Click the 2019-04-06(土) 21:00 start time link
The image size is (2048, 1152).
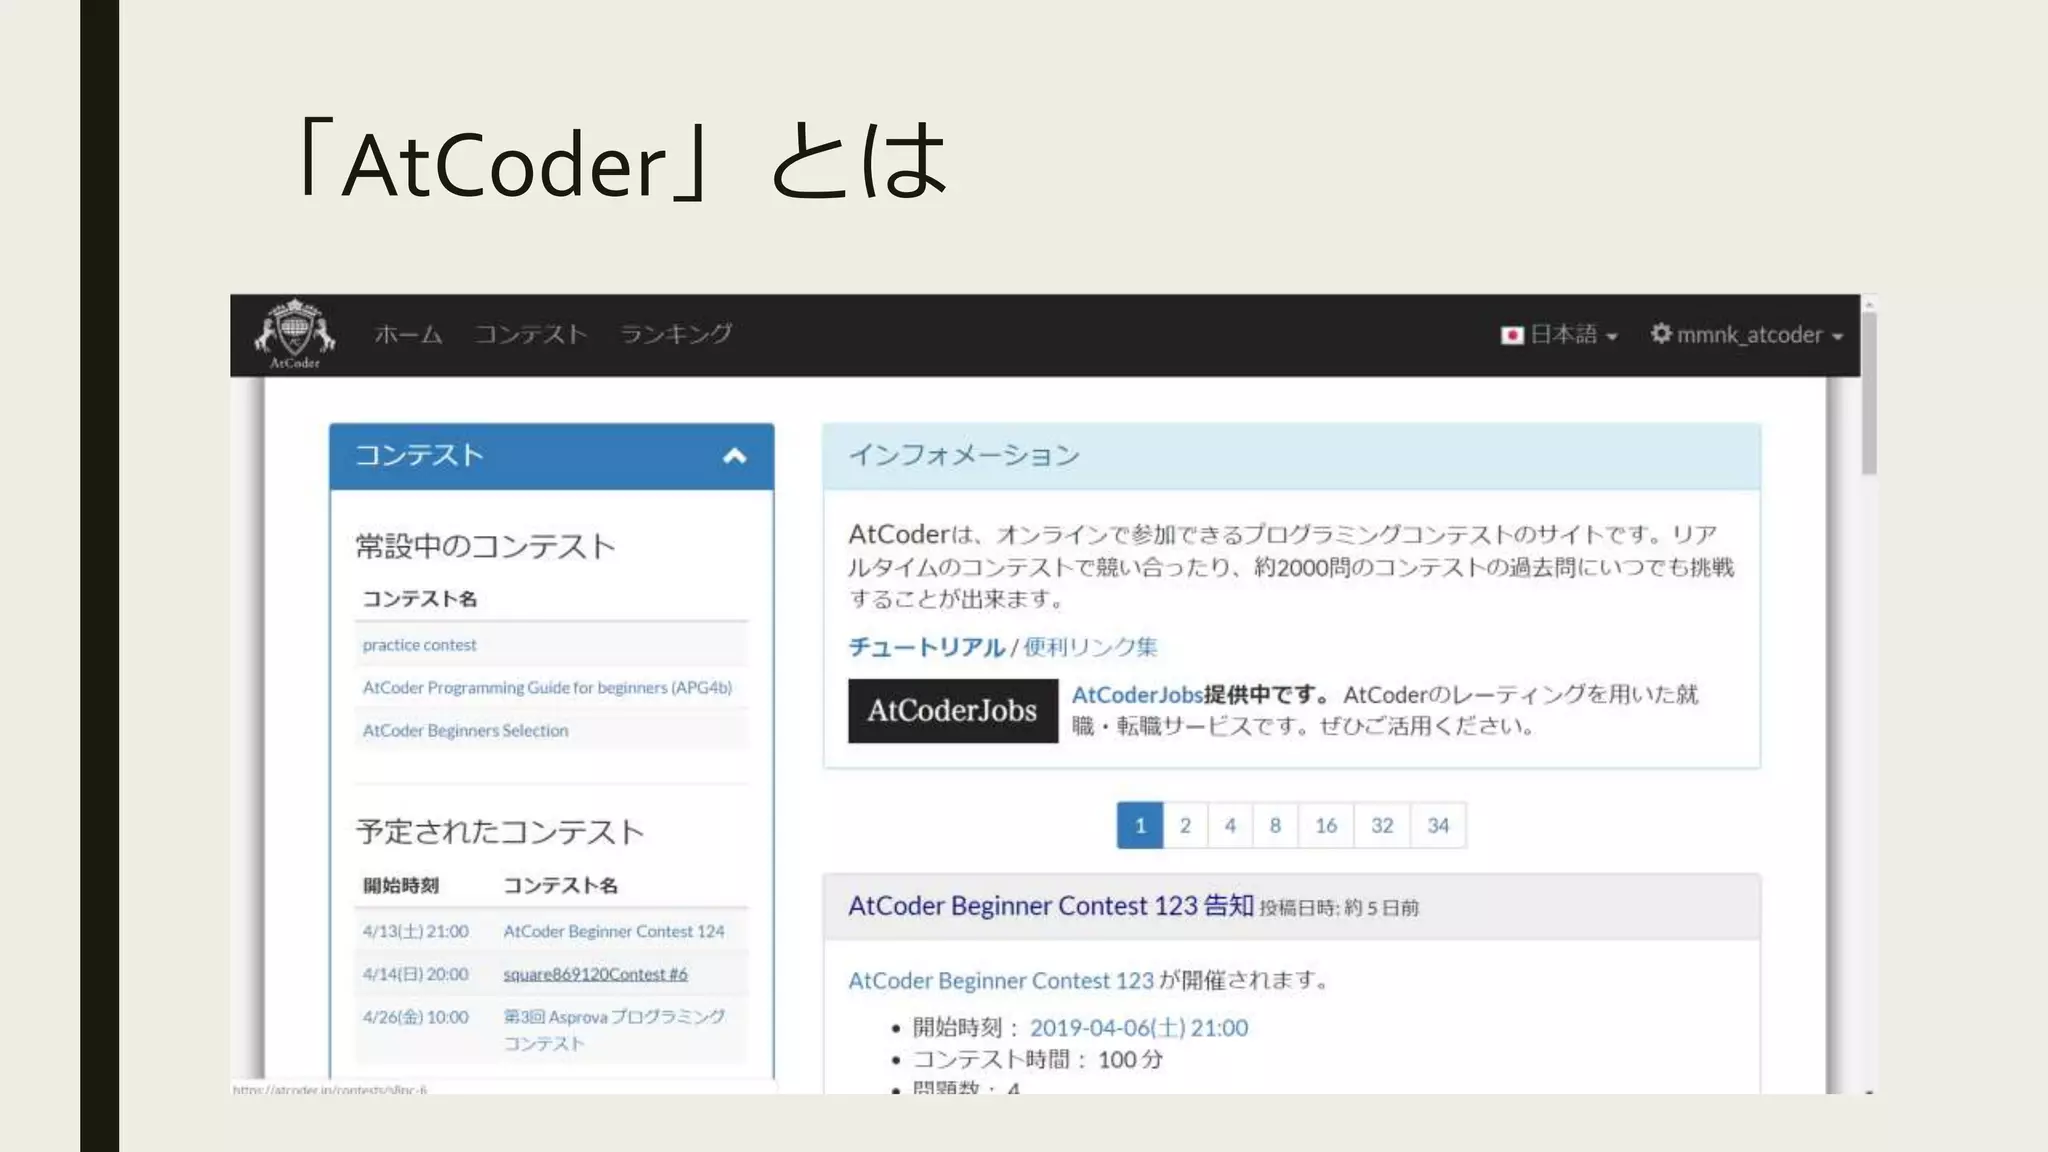(x=1139, y=1028)
